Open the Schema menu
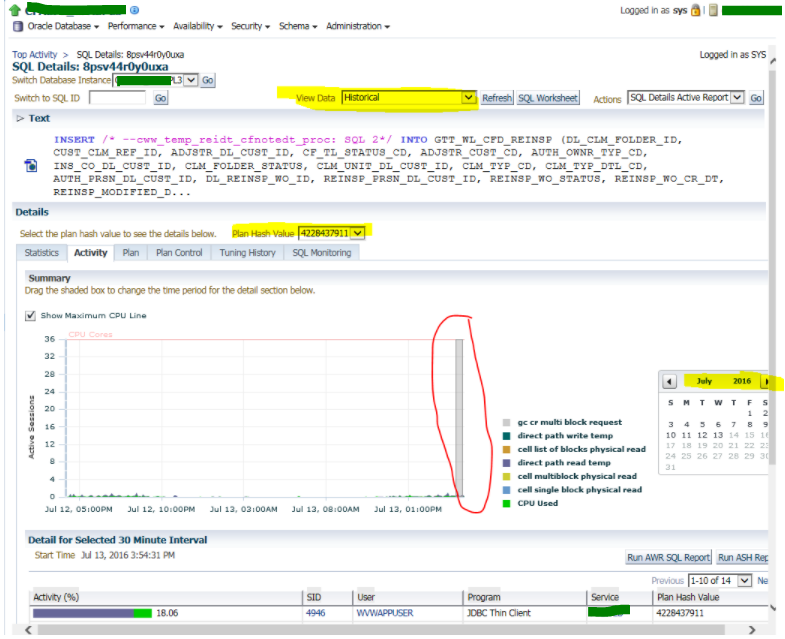Image resolution: width=785 pixels, height=639 pixels. point(298,26)
